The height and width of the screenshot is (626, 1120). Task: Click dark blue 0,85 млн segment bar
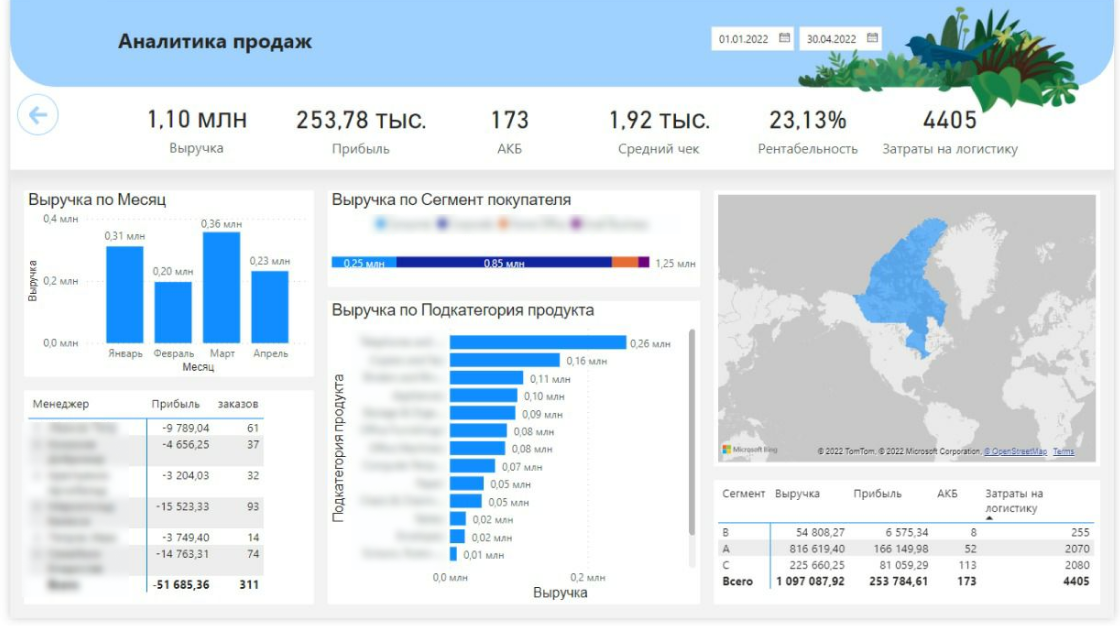[x=504, y=262]
